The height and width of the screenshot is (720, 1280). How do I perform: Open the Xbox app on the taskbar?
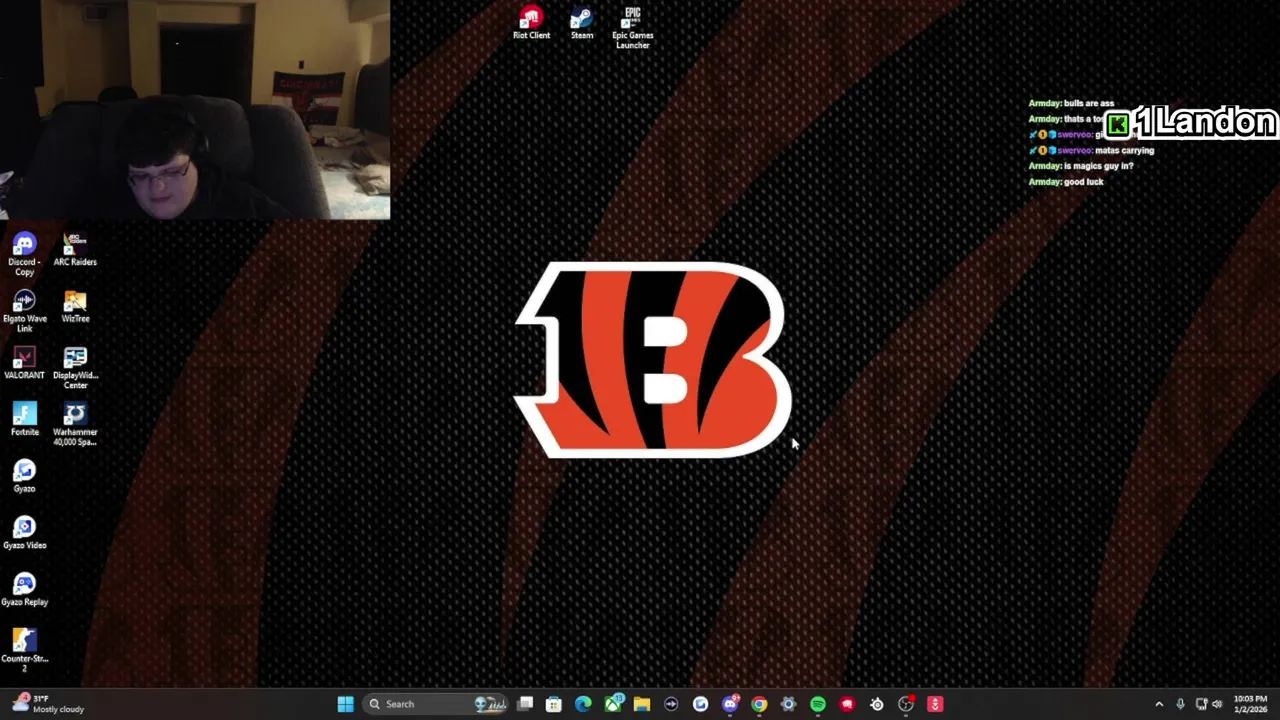click(612, 704)
